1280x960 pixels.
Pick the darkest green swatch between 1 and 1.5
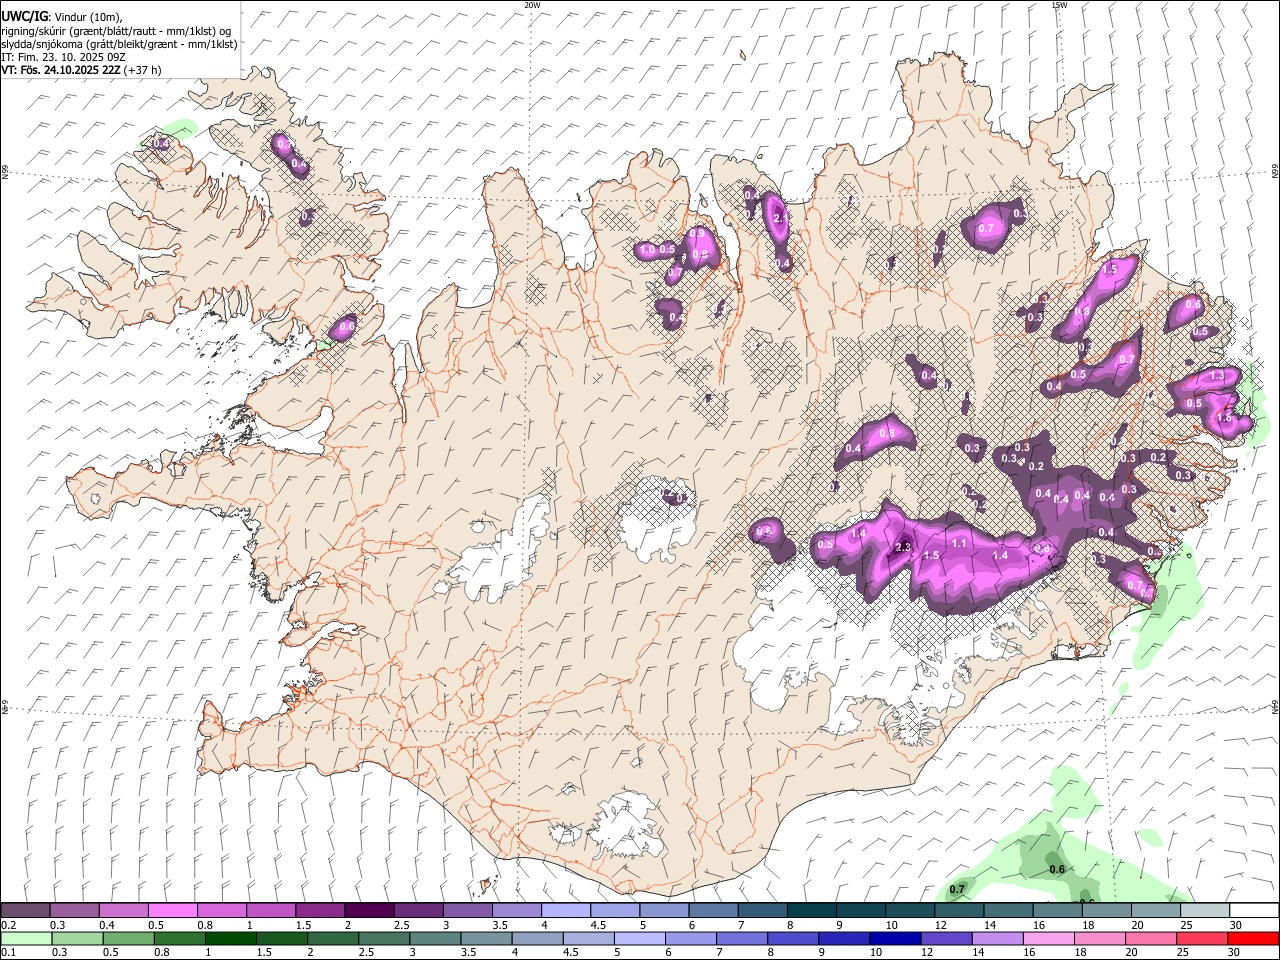pyautogui.click(x=230, y=938)
